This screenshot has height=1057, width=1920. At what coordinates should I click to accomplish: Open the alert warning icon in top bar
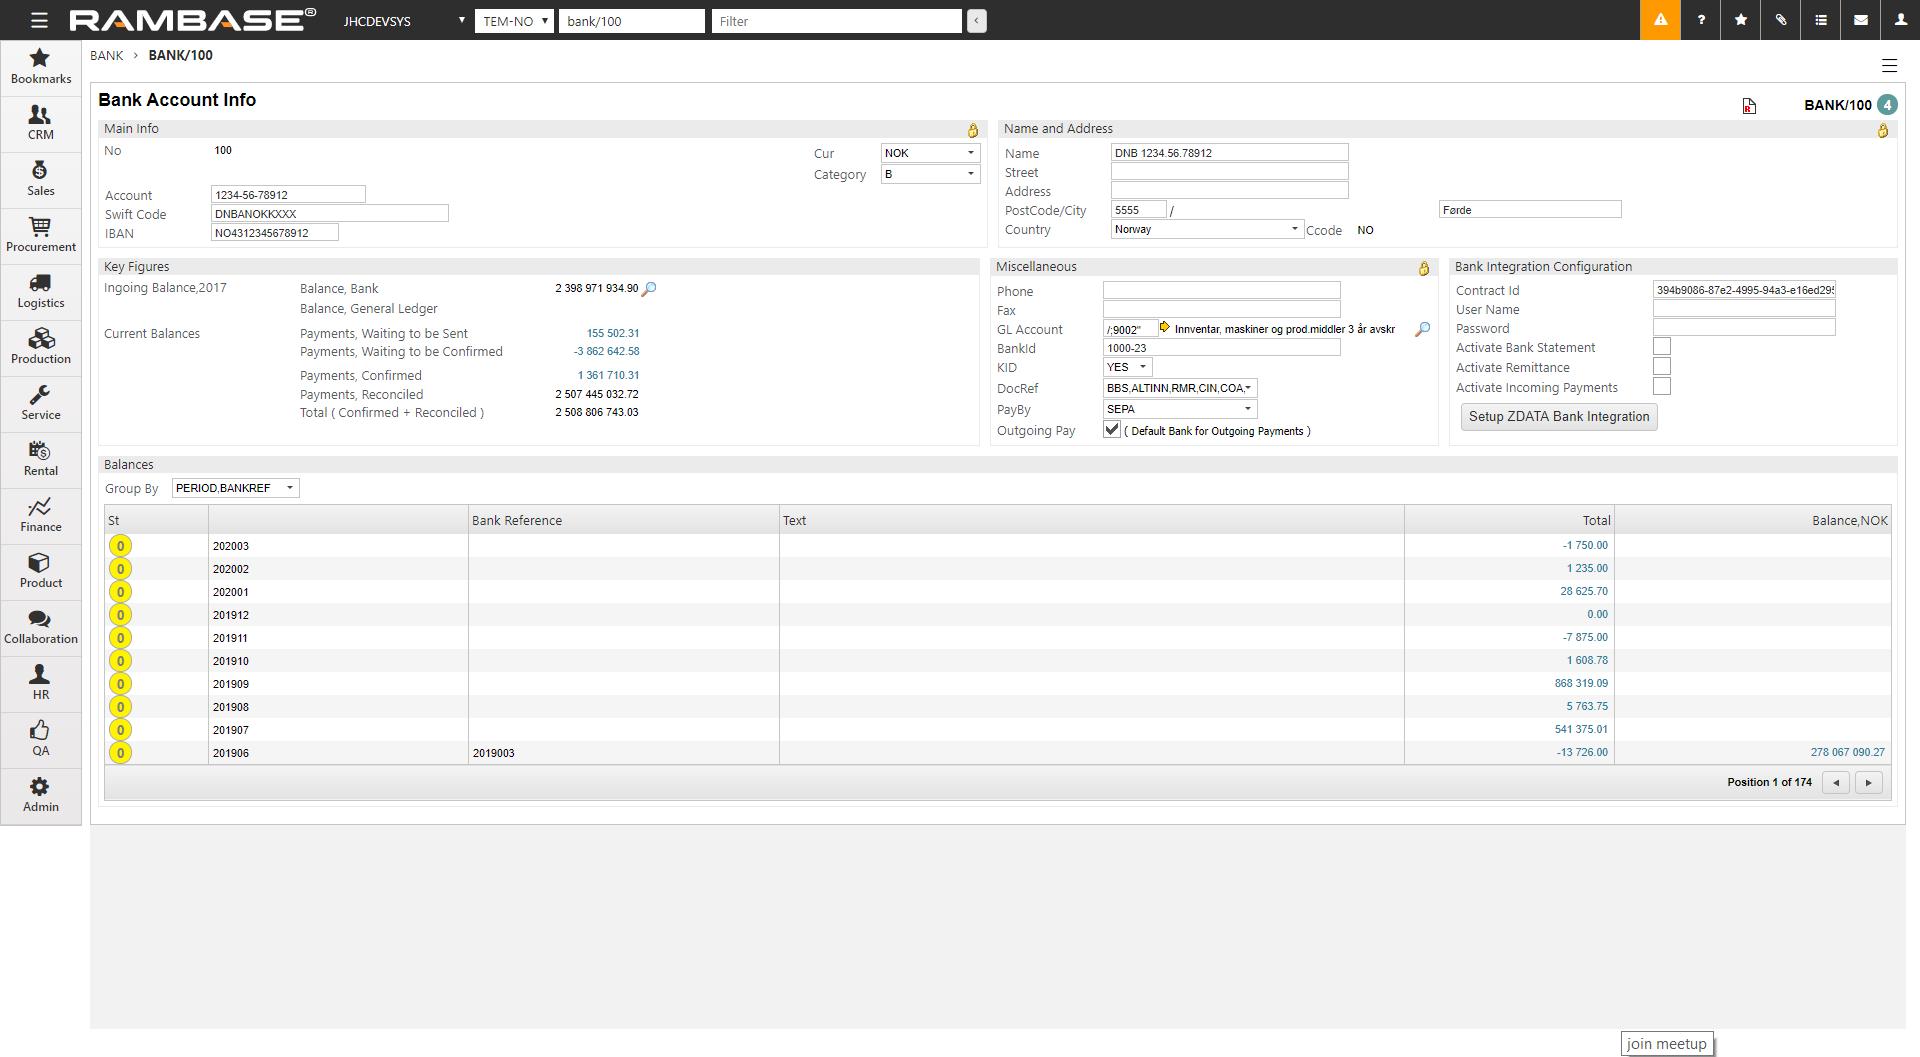[1660, 20]
